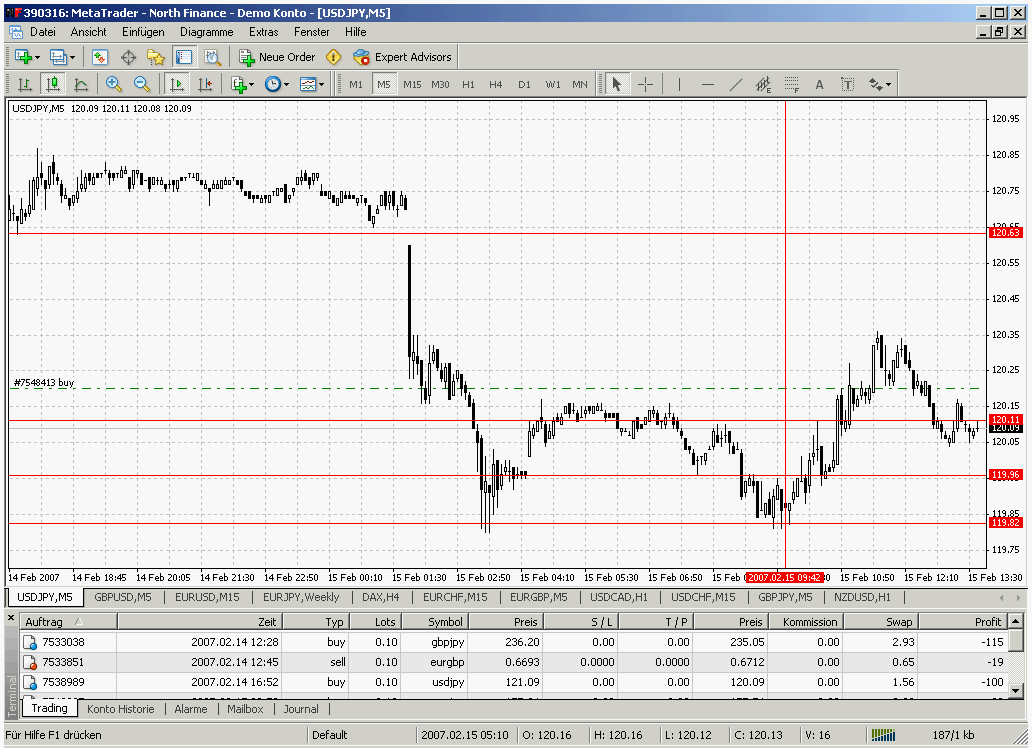This screenshot has width=1032, height=748.
Task: Select the horizontal line drawing tool
Action: [x=708, y=84]
